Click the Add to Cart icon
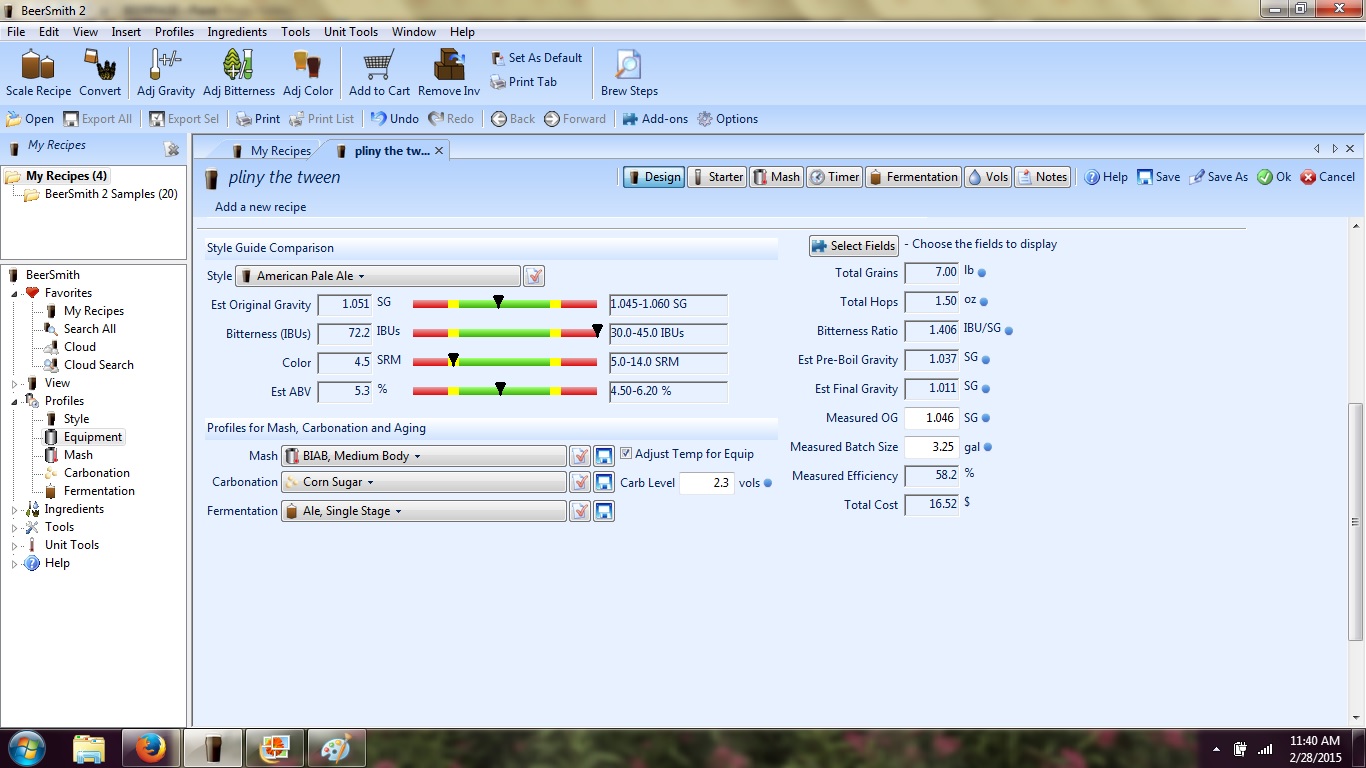Screen dimensions: 1366x768 click(379, 73)
